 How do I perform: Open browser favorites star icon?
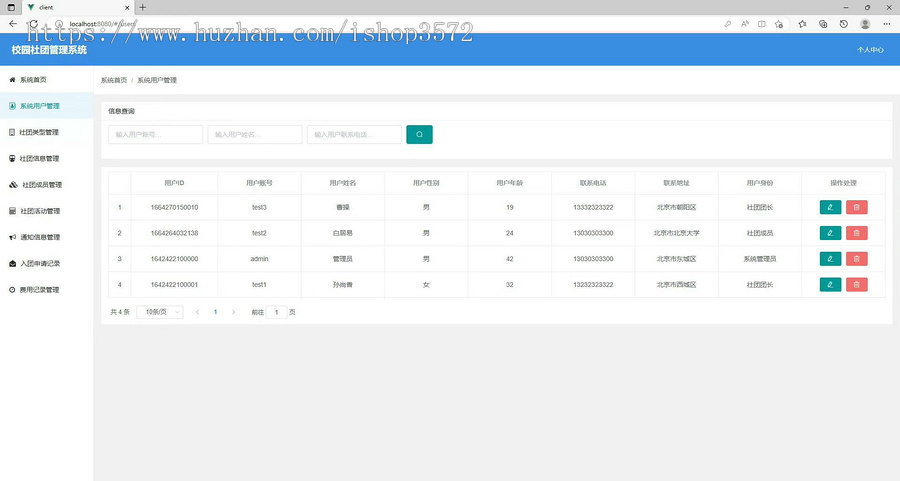[x=802, y=24]
